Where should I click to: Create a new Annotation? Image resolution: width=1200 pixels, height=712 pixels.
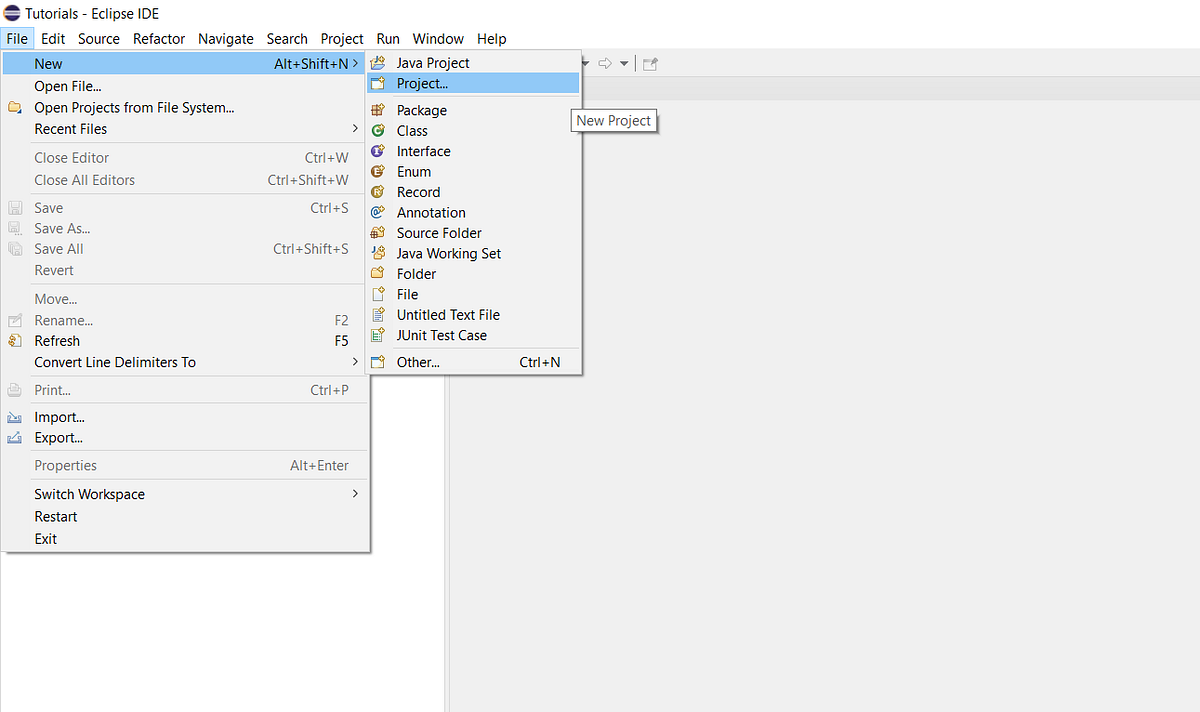pos(430,212)
